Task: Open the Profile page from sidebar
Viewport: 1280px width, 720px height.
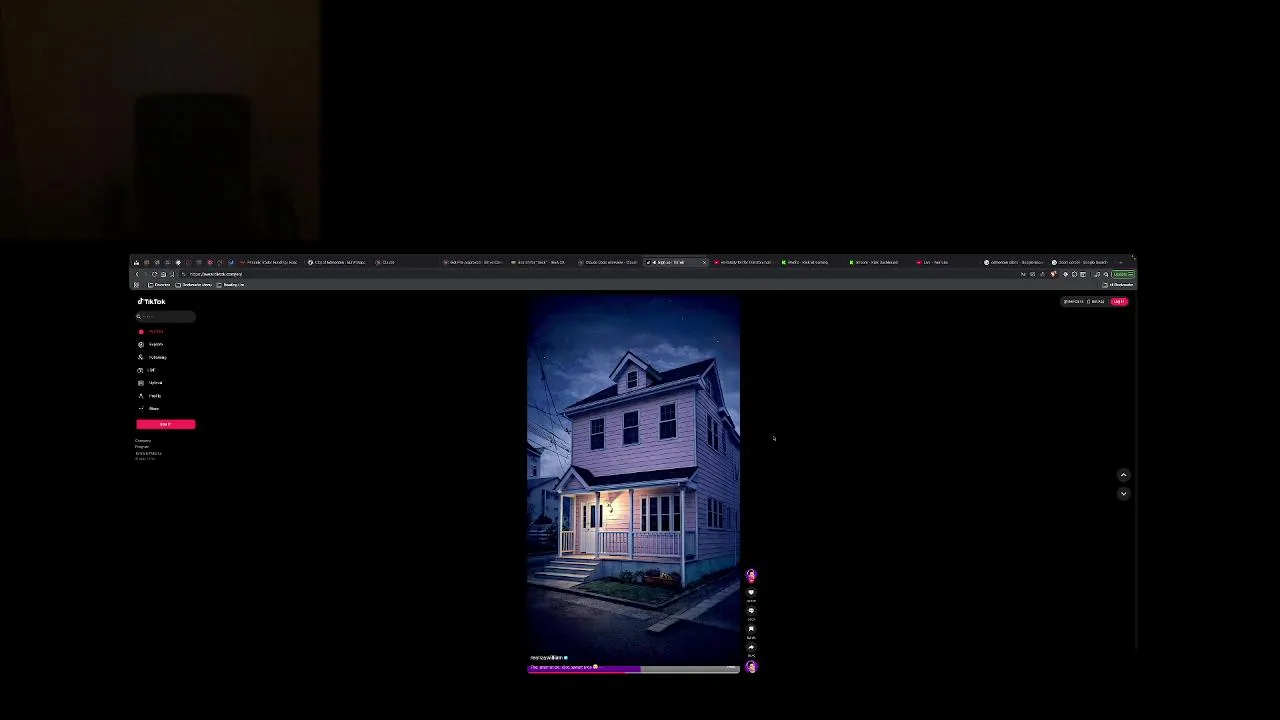Action: [x=151, y=396]
